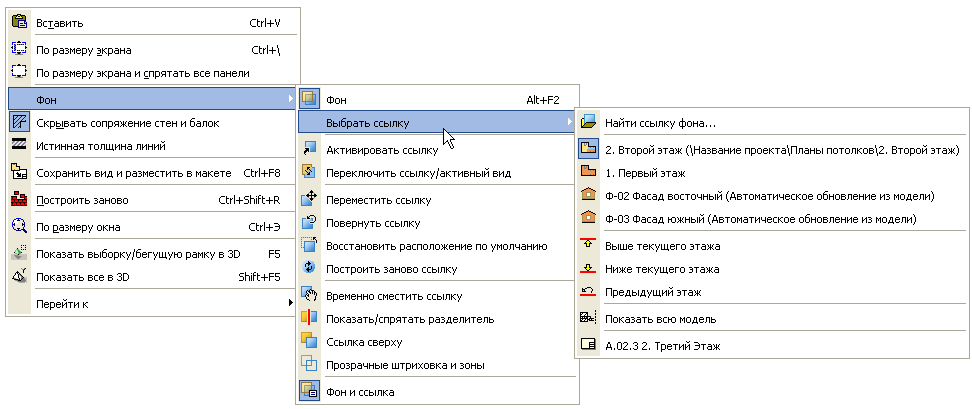The image size is (972, 409).
Task: Click the Восстановить расположение по умолчанию icon
Action: [x=309, y=245]
